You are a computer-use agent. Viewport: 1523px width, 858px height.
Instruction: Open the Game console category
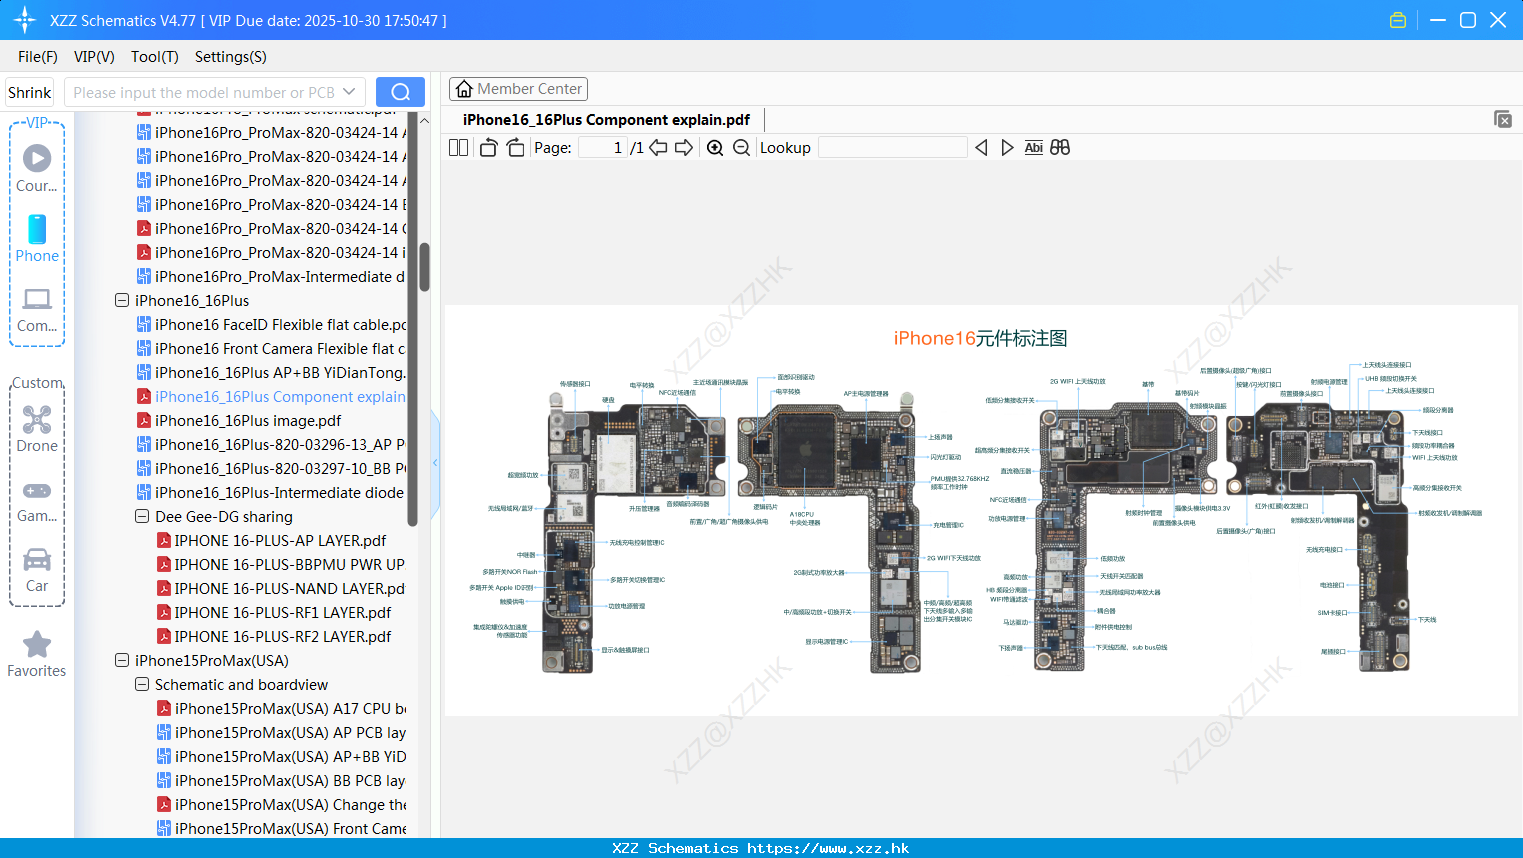pyautogui.click(x=37, y=501)
